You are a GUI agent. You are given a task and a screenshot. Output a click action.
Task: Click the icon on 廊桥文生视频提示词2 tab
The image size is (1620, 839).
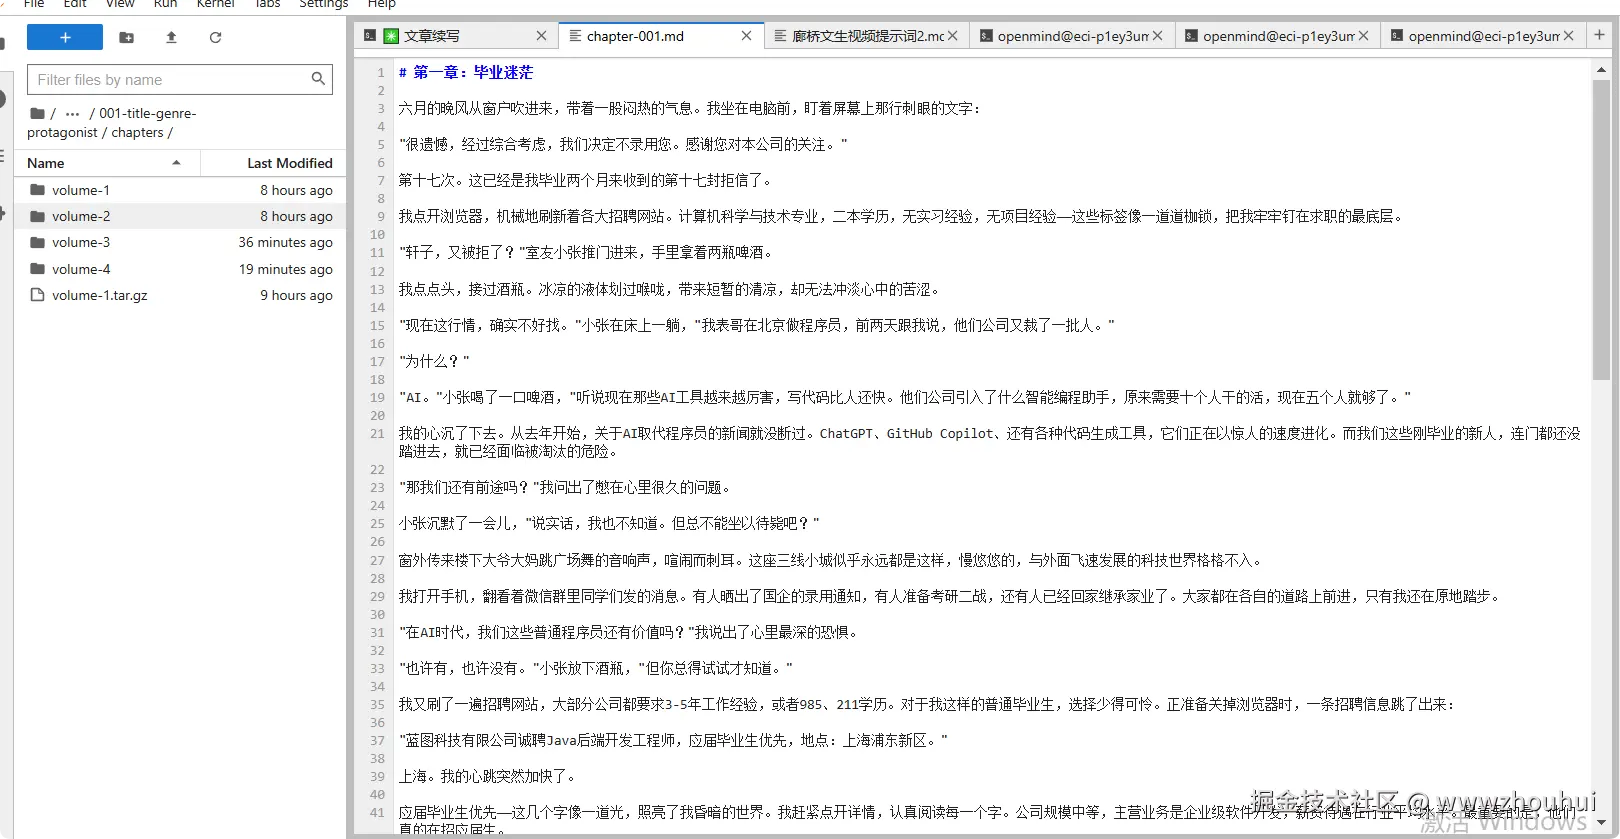pos(780,36)
